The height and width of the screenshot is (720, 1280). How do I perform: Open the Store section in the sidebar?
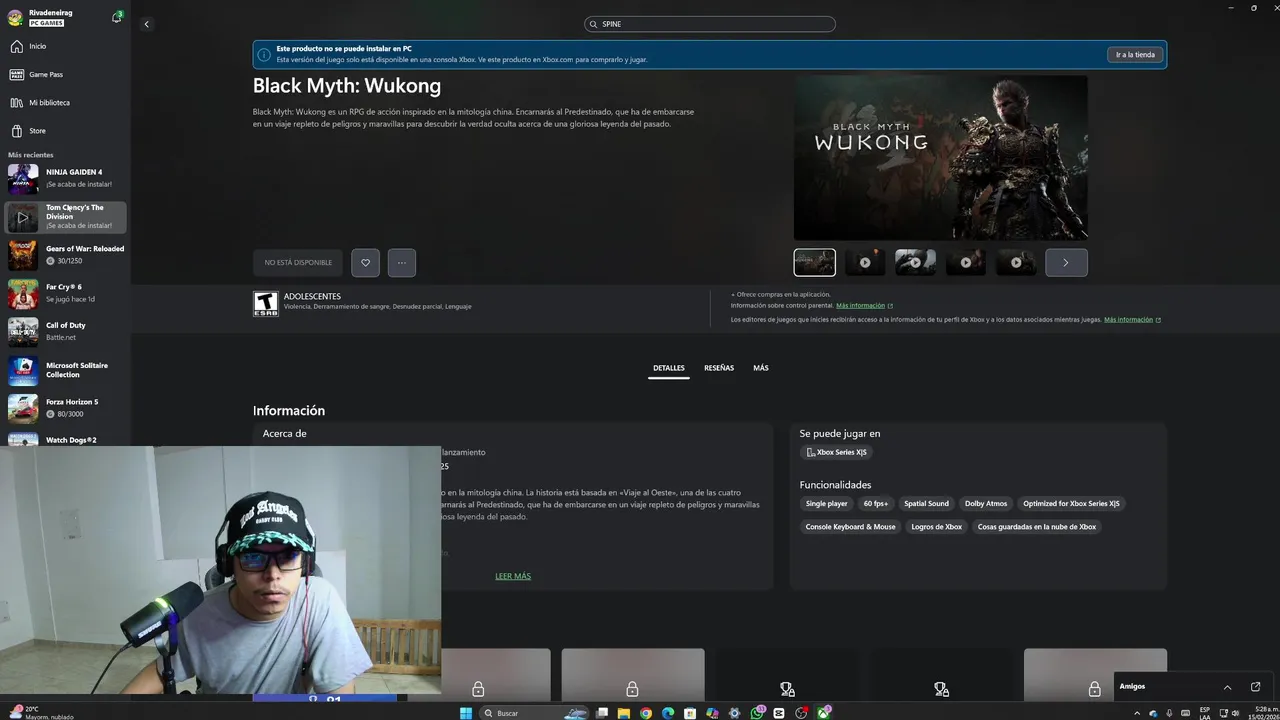65,130
